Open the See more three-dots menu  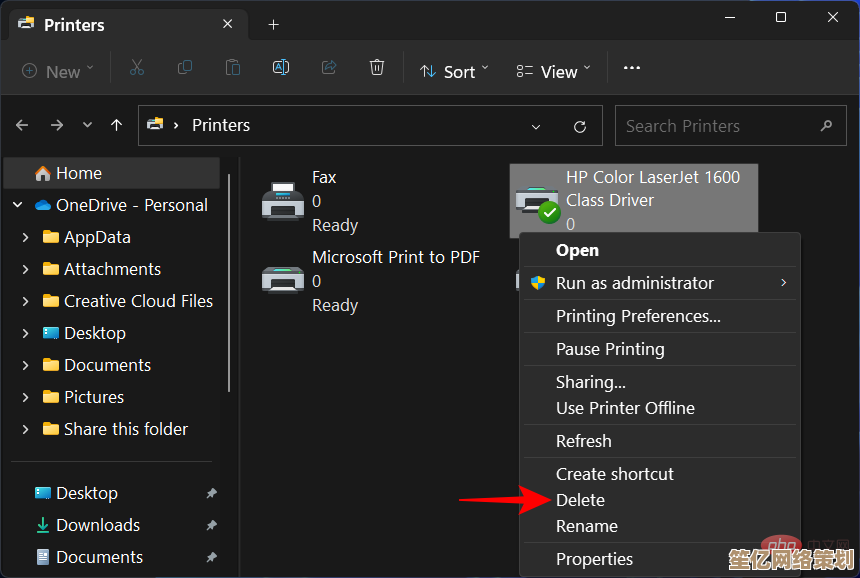632,68
